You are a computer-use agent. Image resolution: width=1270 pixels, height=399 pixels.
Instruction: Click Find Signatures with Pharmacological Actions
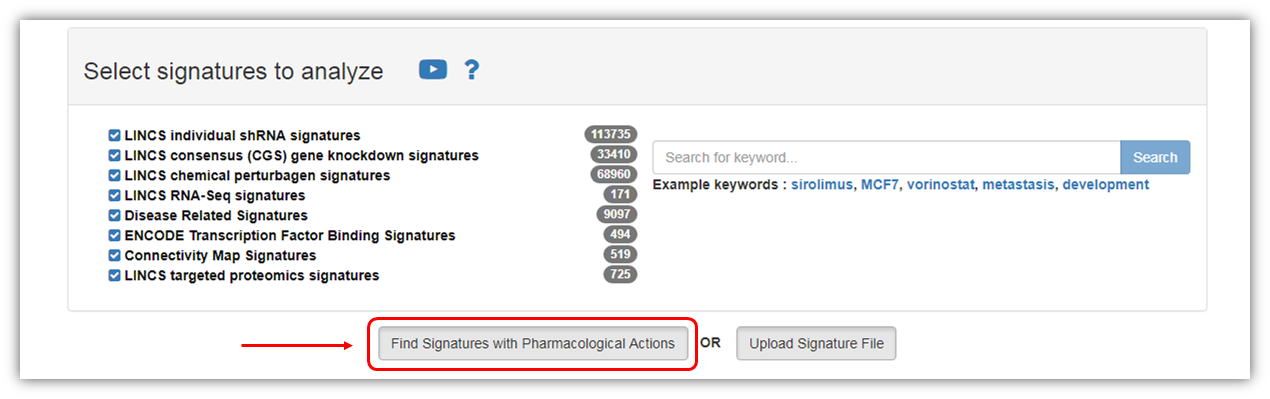(x=533, y=344)
